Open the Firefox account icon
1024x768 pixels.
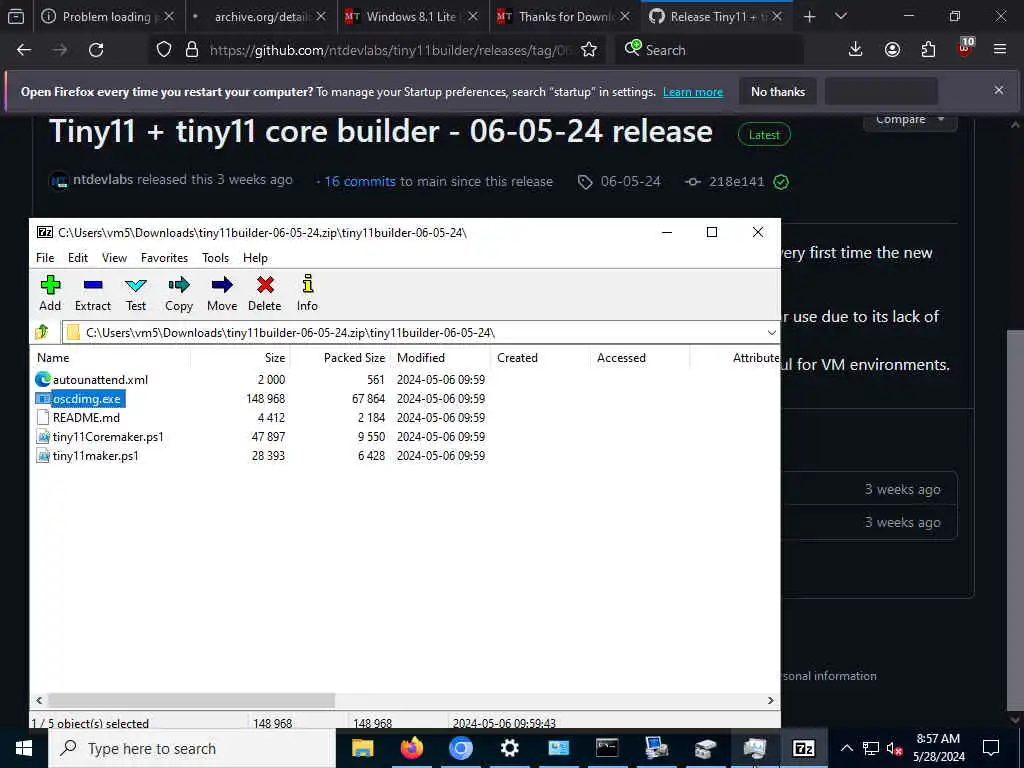(892, 50)
